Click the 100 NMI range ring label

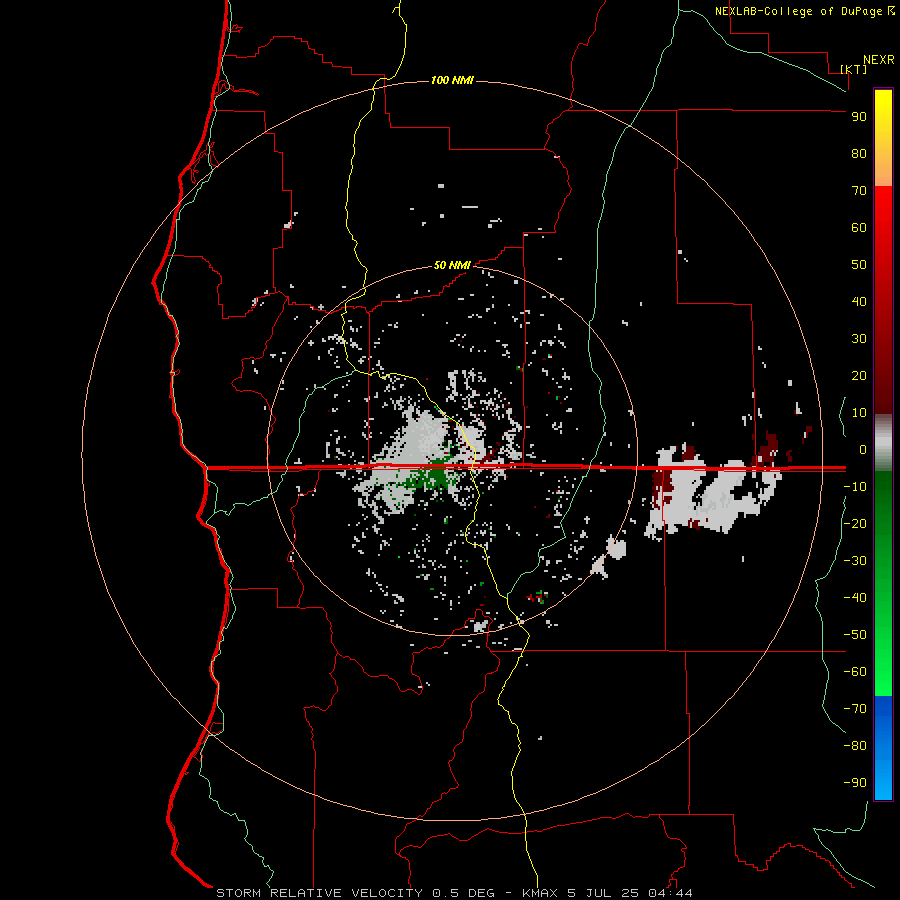click(452, 80)
